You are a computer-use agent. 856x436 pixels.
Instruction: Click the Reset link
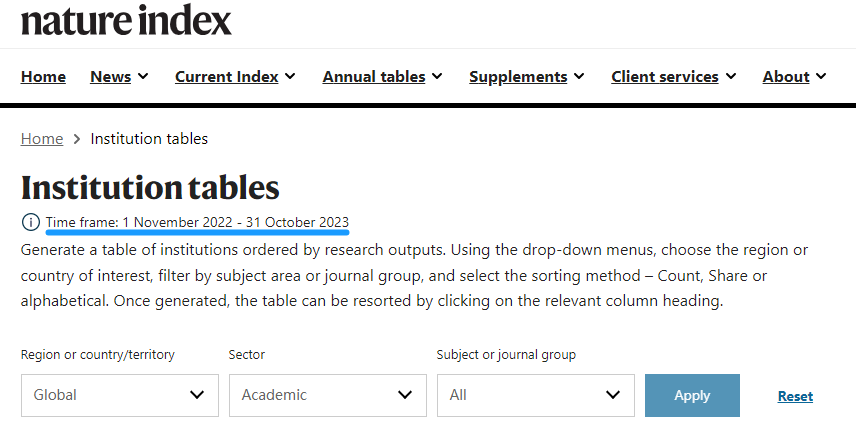coord(795,396)
